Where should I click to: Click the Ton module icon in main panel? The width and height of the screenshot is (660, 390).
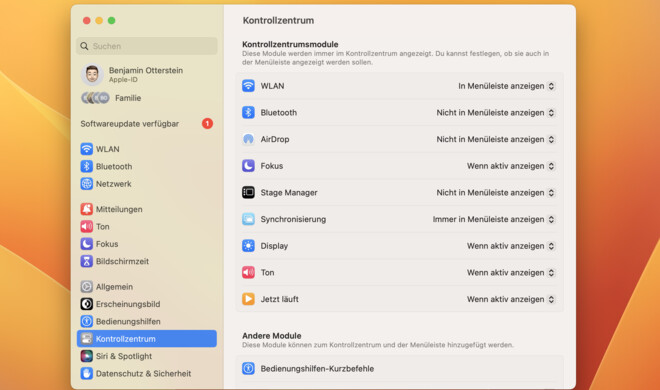point(248,272)
